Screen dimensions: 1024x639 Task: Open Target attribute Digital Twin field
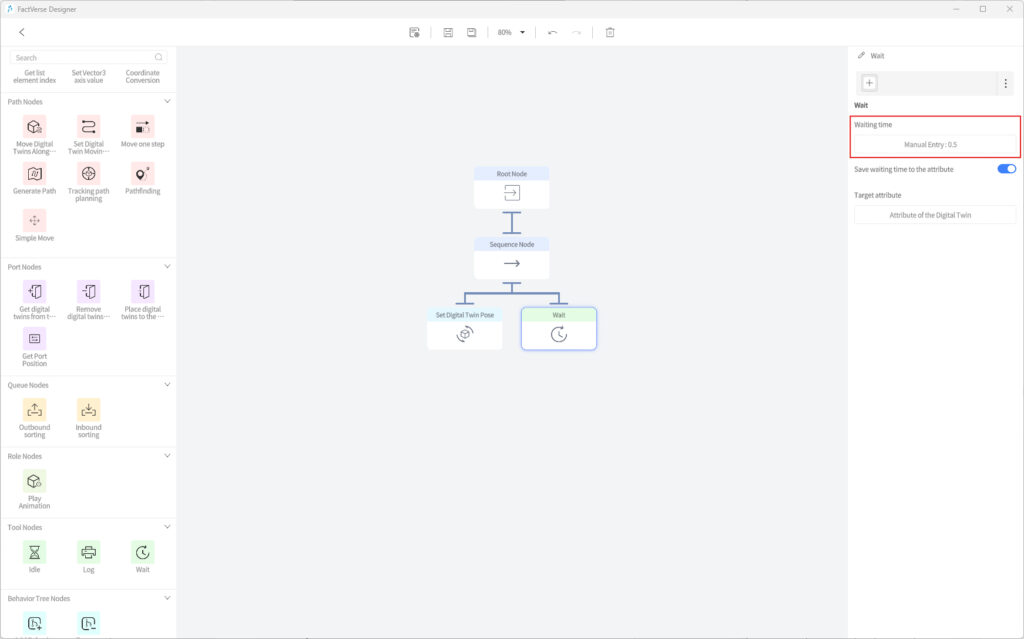(935, 215)
